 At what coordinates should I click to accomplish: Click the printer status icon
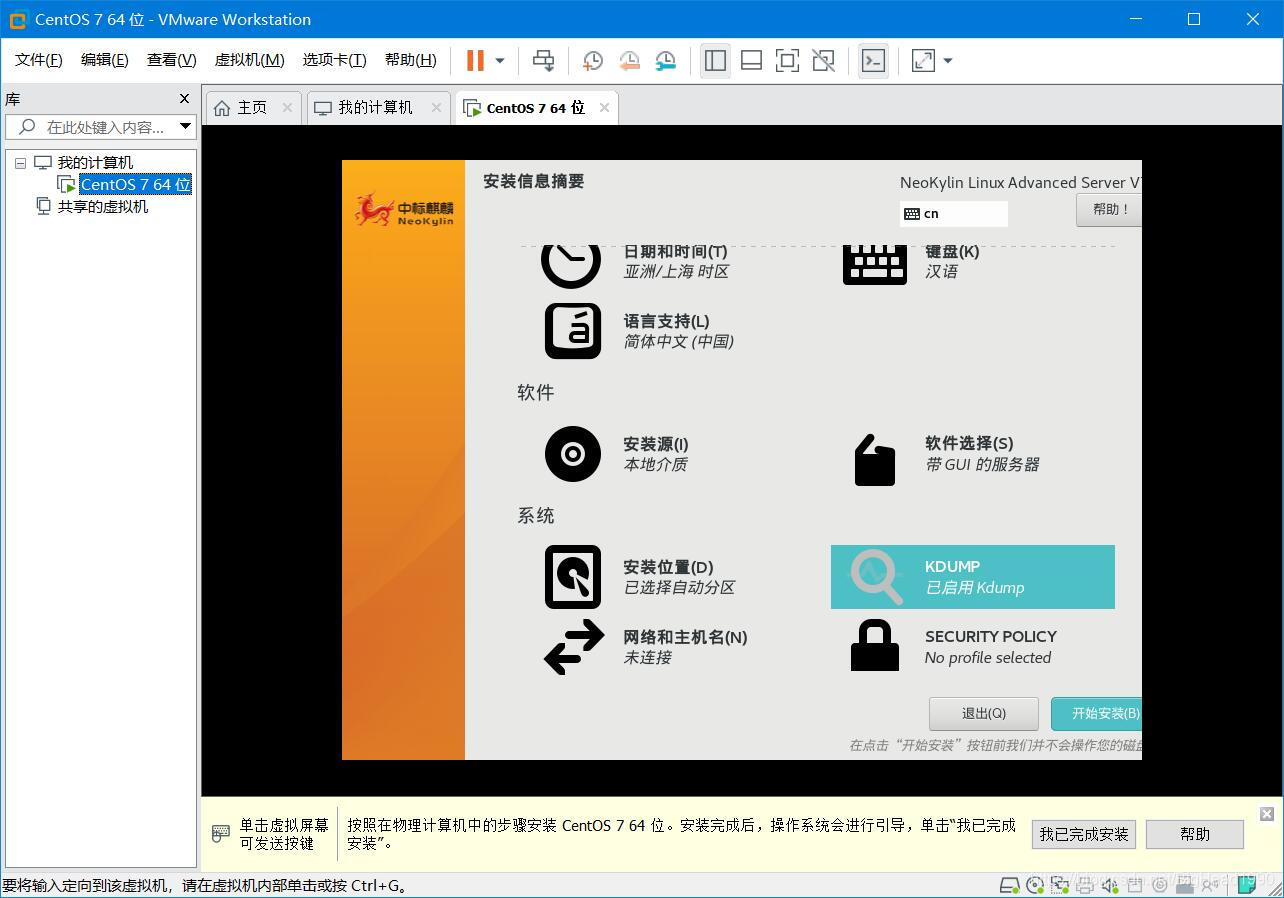click(1085, 885)
